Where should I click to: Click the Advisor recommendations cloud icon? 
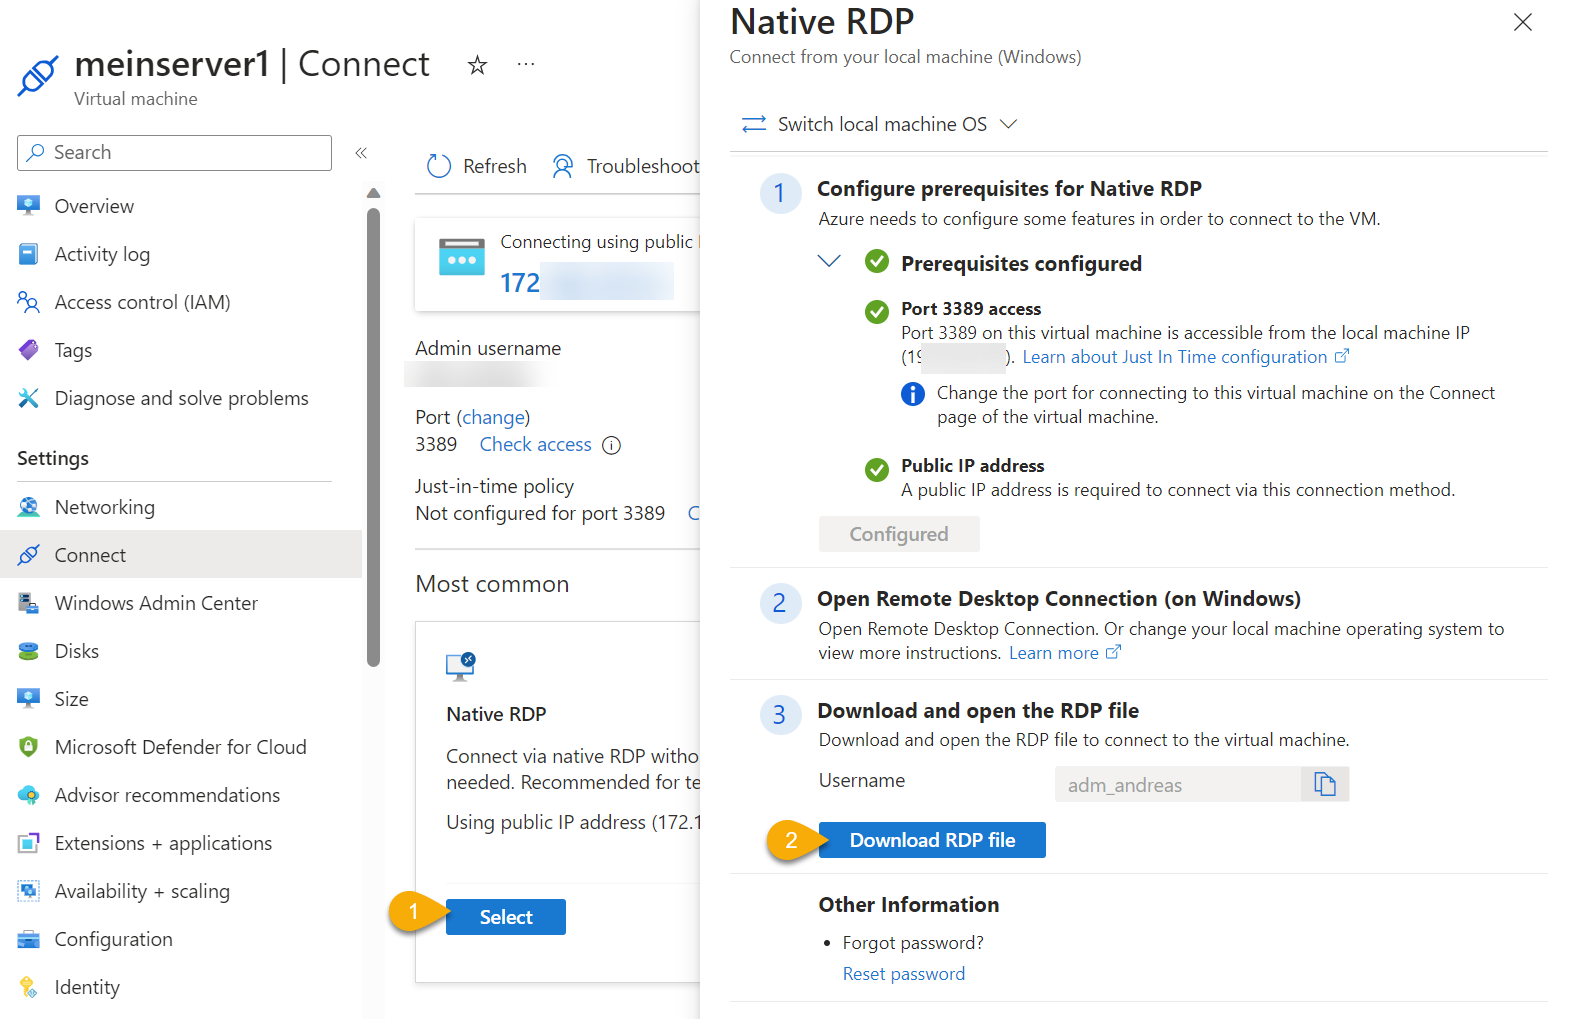tap(29, 795)
